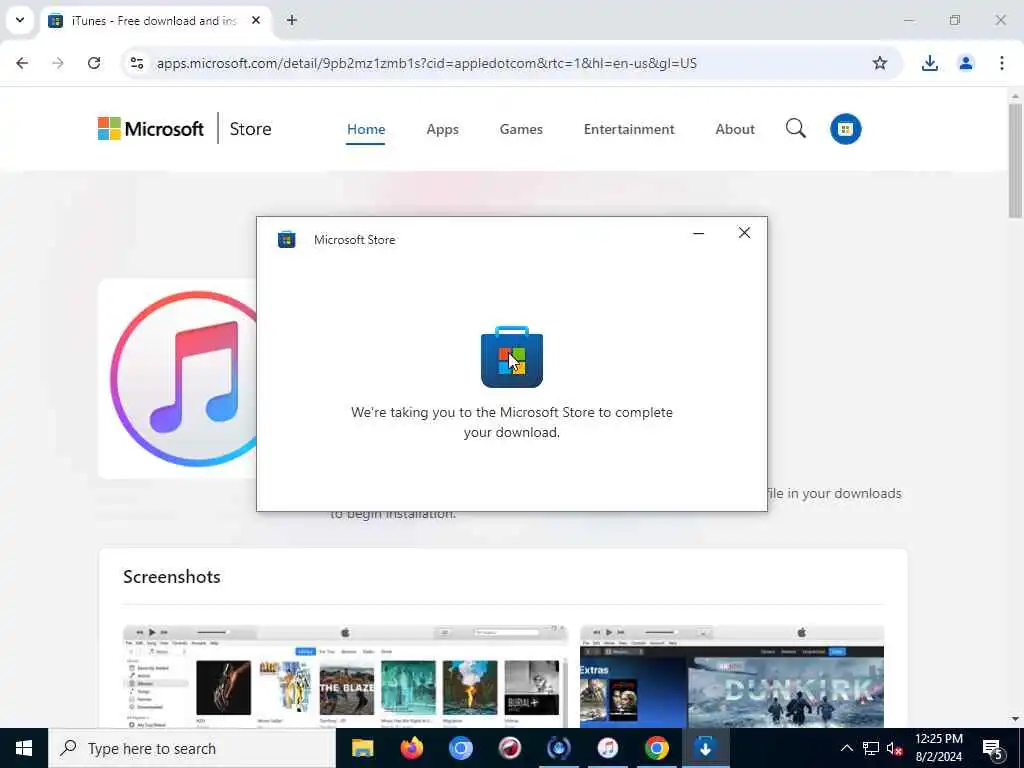This screenshot has width=1024, height=768.
Task: Go back to previous page in Chrome
Action: [22, 63]
